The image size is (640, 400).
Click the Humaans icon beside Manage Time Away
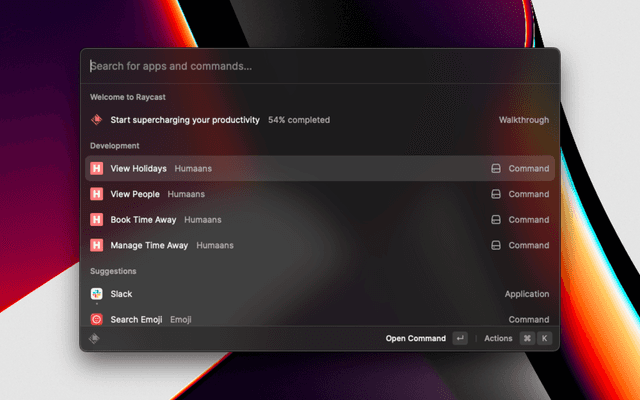click(x=97, y=244)
